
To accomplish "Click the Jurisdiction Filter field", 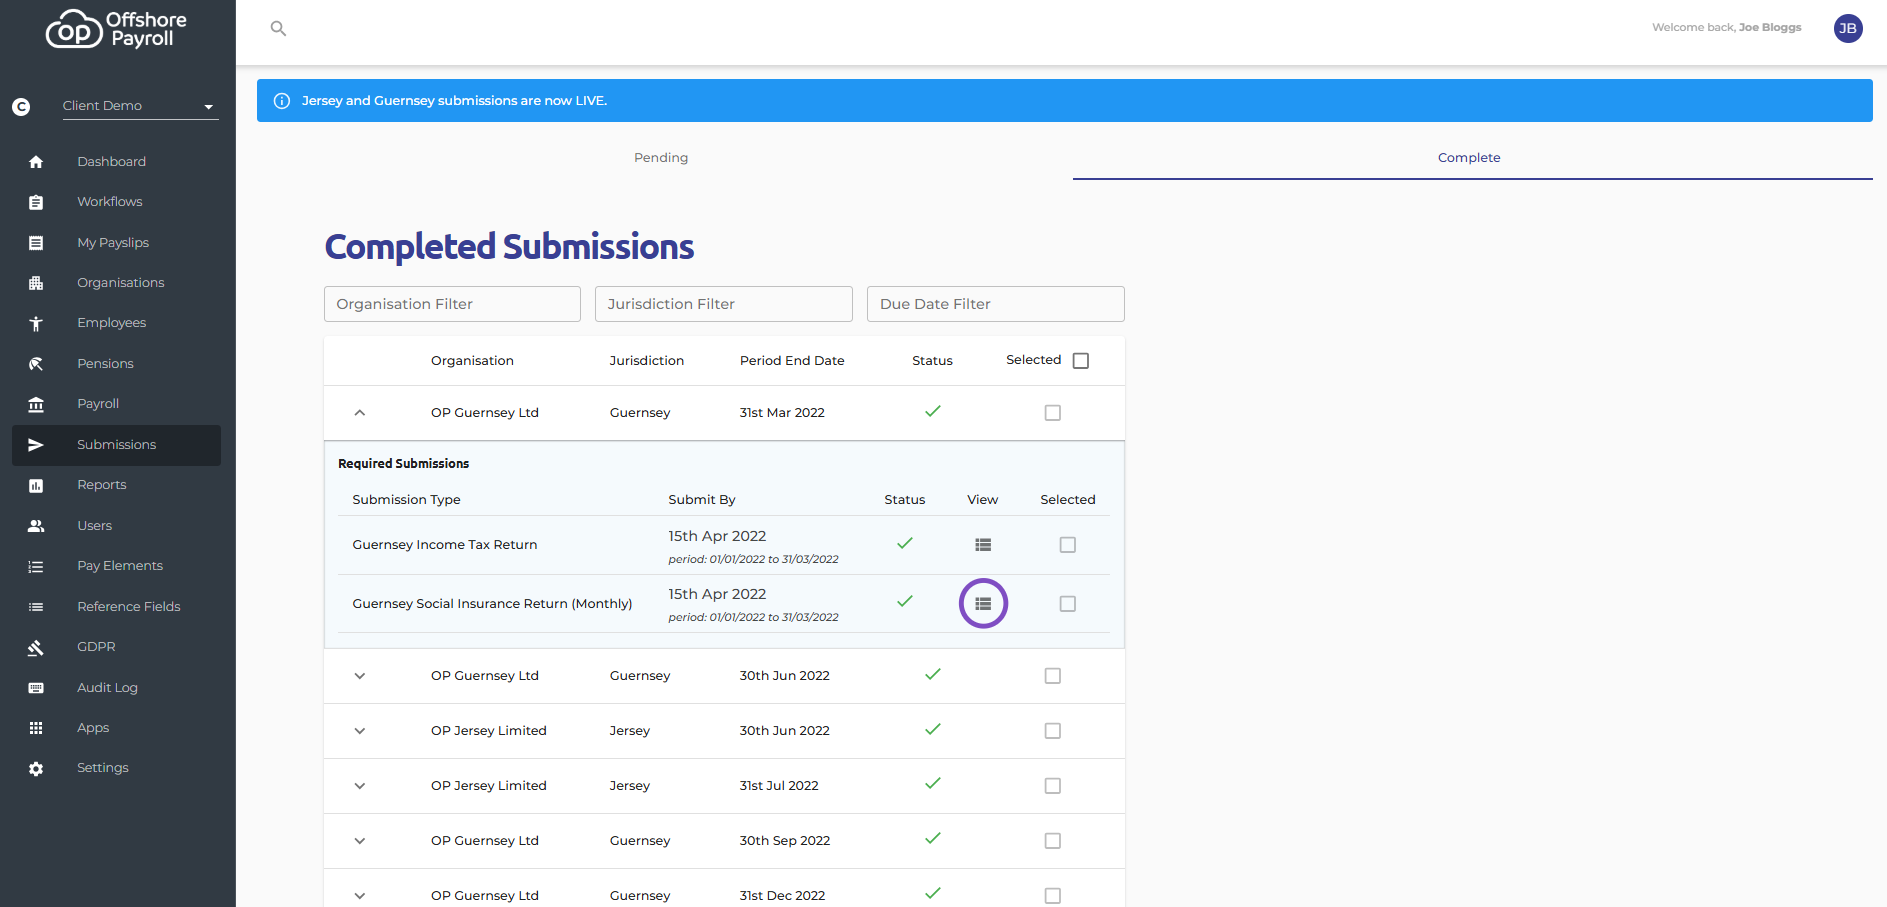I will pos(724,304).
